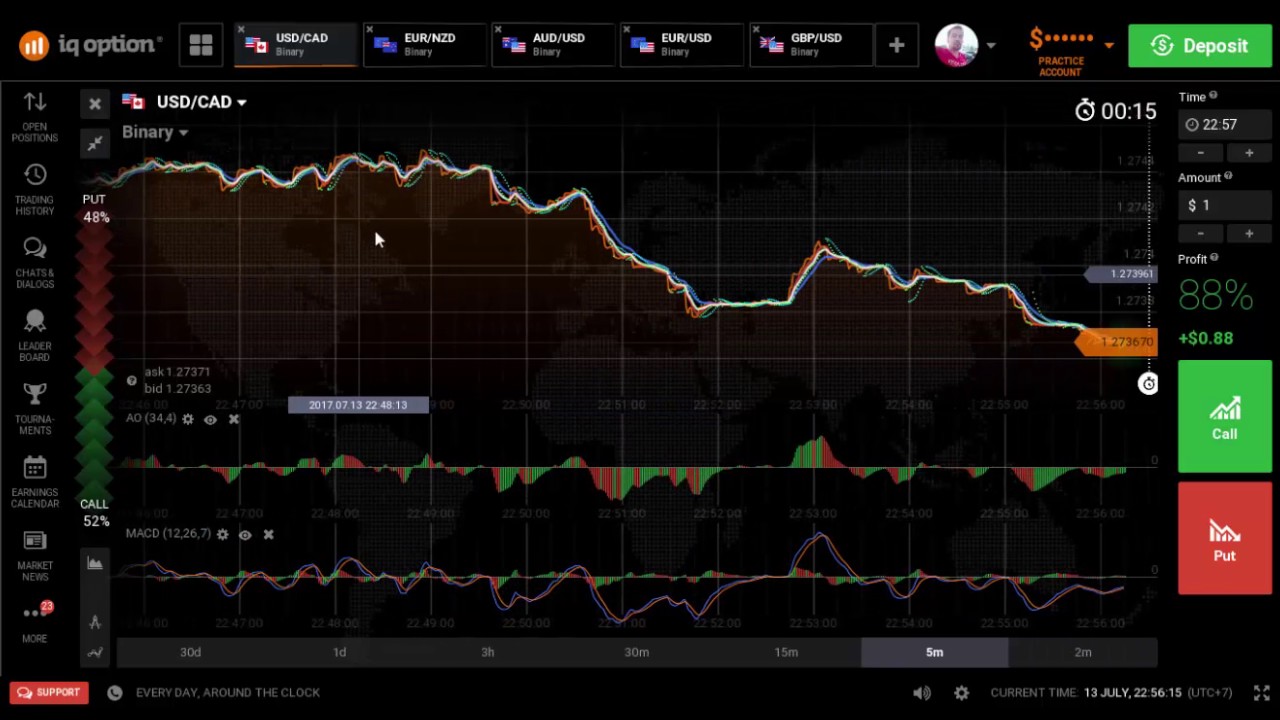Image resolution: width=1280 pixels, height=720 pixels.
Task: Decrease expiration time with minus
Action: pyautogui.click(x=1201, y=153)
